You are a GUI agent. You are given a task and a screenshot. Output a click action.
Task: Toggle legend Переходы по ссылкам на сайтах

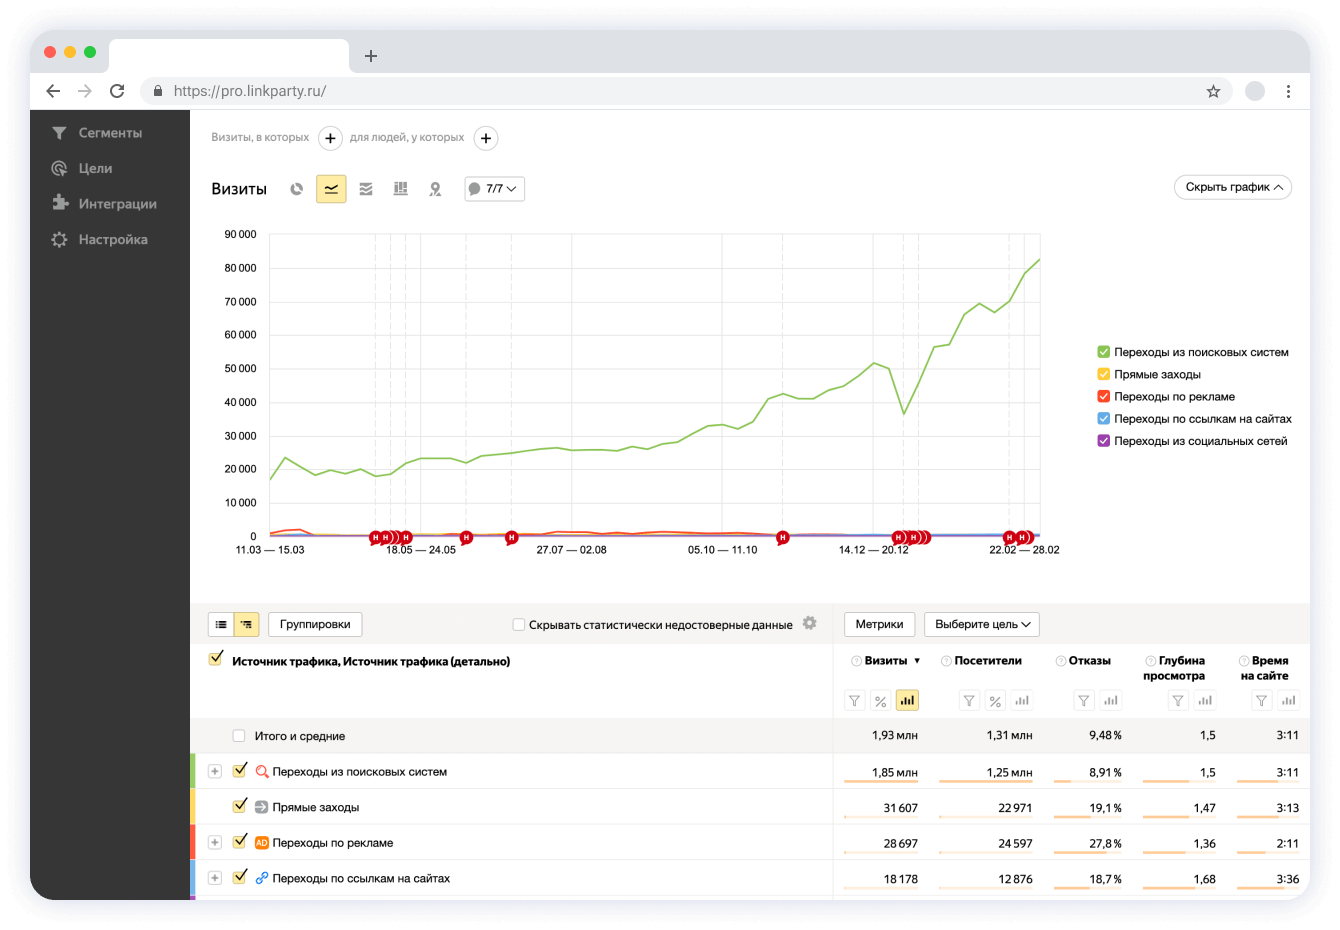click(x=1104, y=419)
